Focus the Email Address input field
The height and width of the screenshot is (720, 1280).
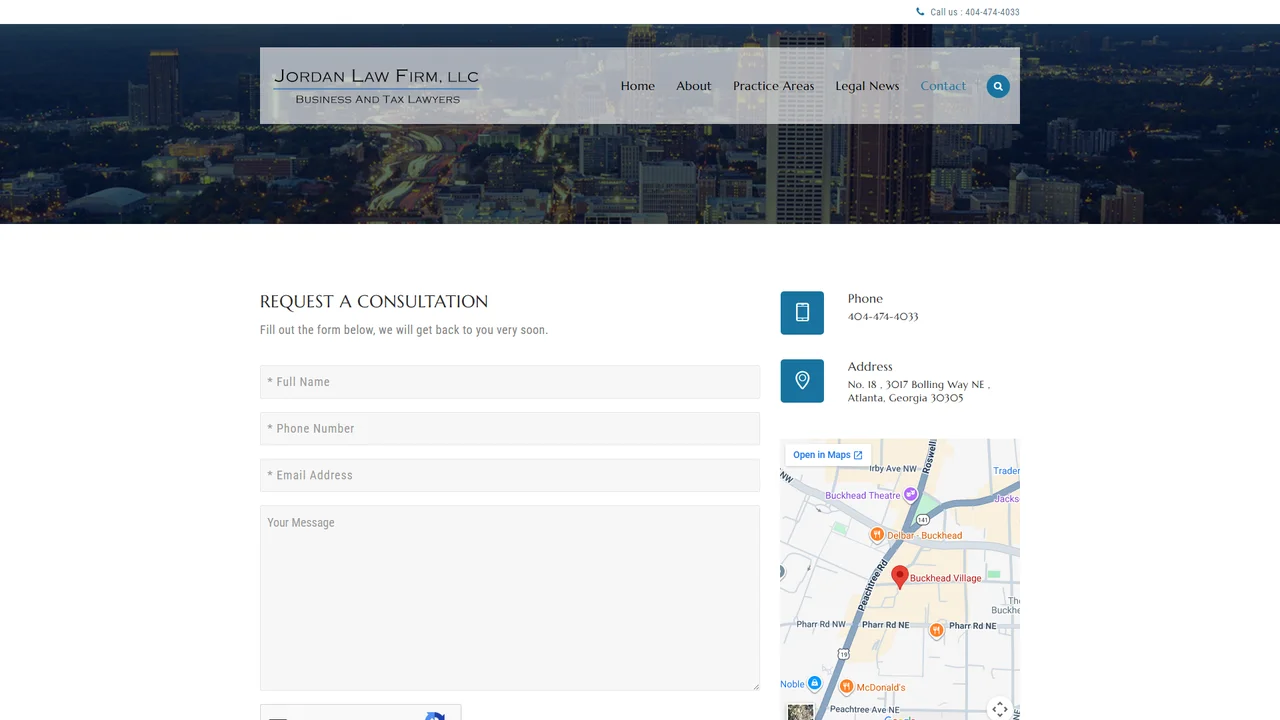[x=510, y=476]
